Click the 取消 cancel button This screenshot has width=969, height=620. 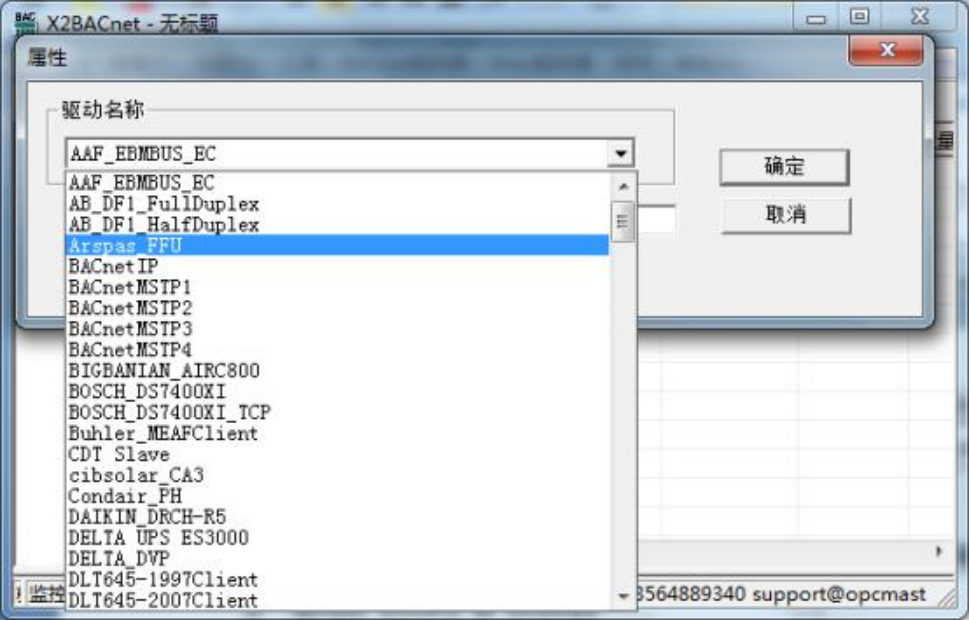[785, 215]
